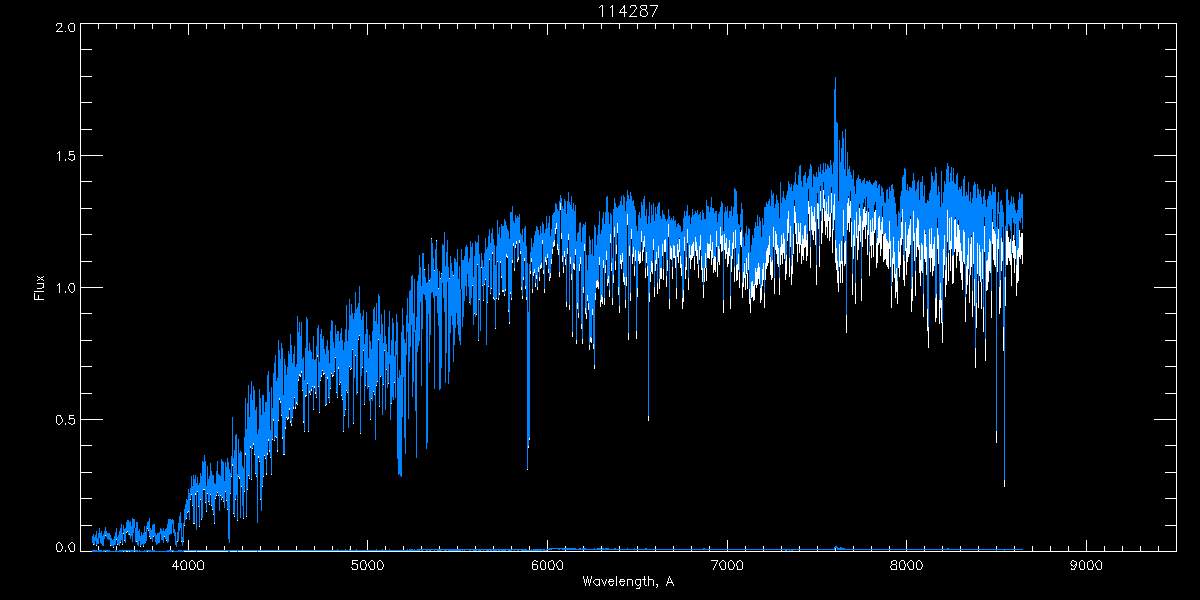Click the 2.0 flux tick label
1200x600 pixels.
pyautogui.click(x=65, y=28)
